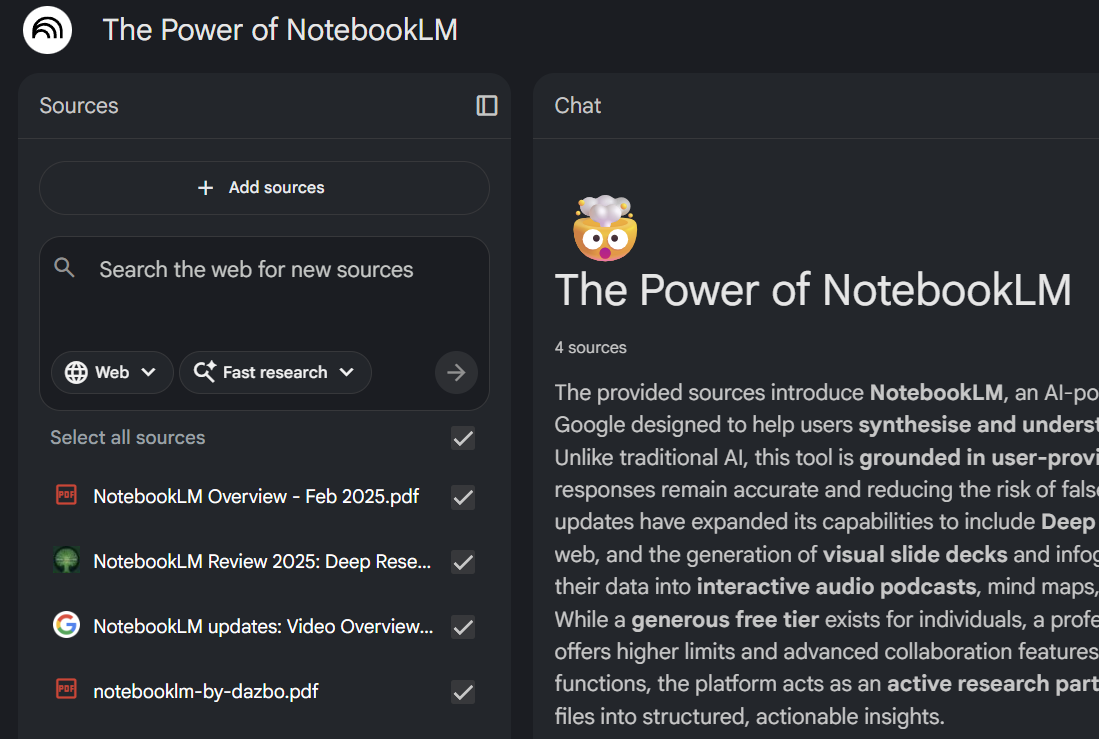Uncheck the notebooklm-by-dazbo.pdf checkbox
Image resolution: width=1099 pixels, height=739 pixels.
(463, 692)
